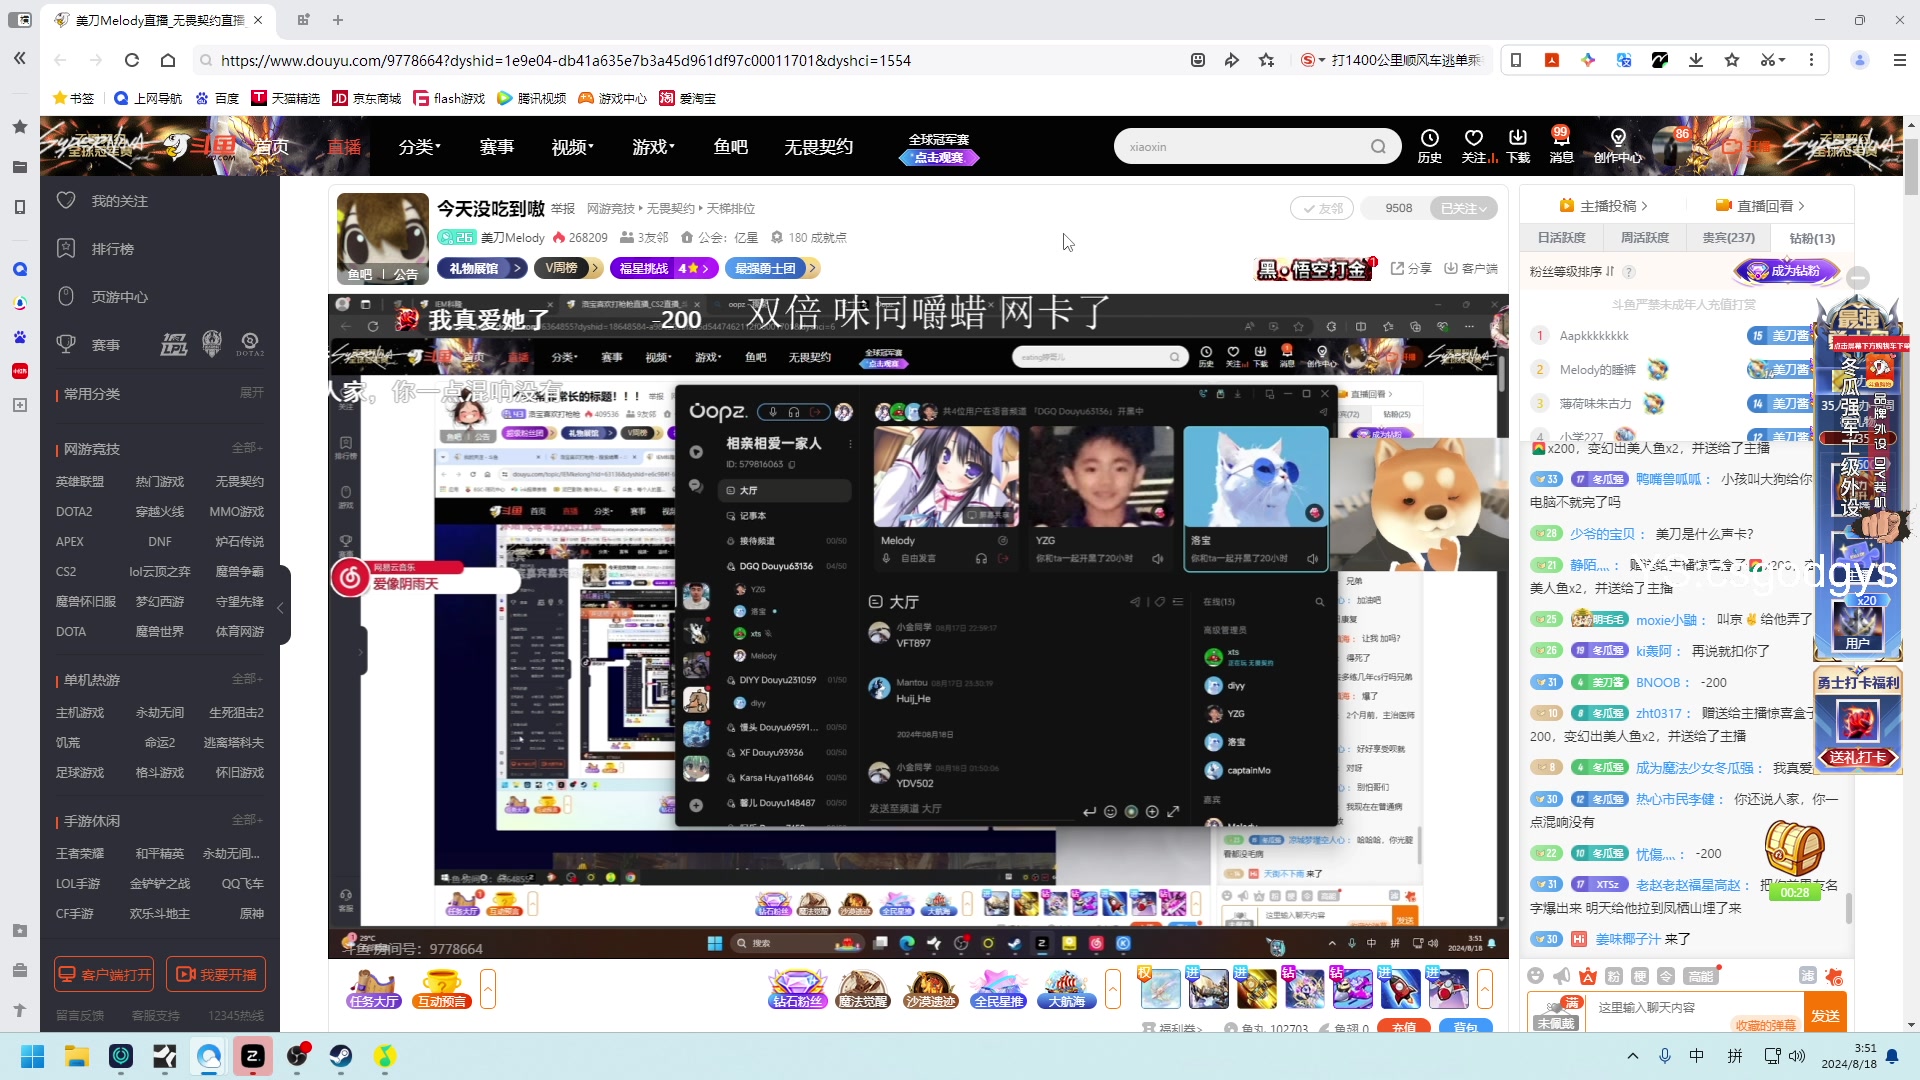Open the 沙漠遗迹 activity icon
1920x1080 pixels.
tap(930, 989)
